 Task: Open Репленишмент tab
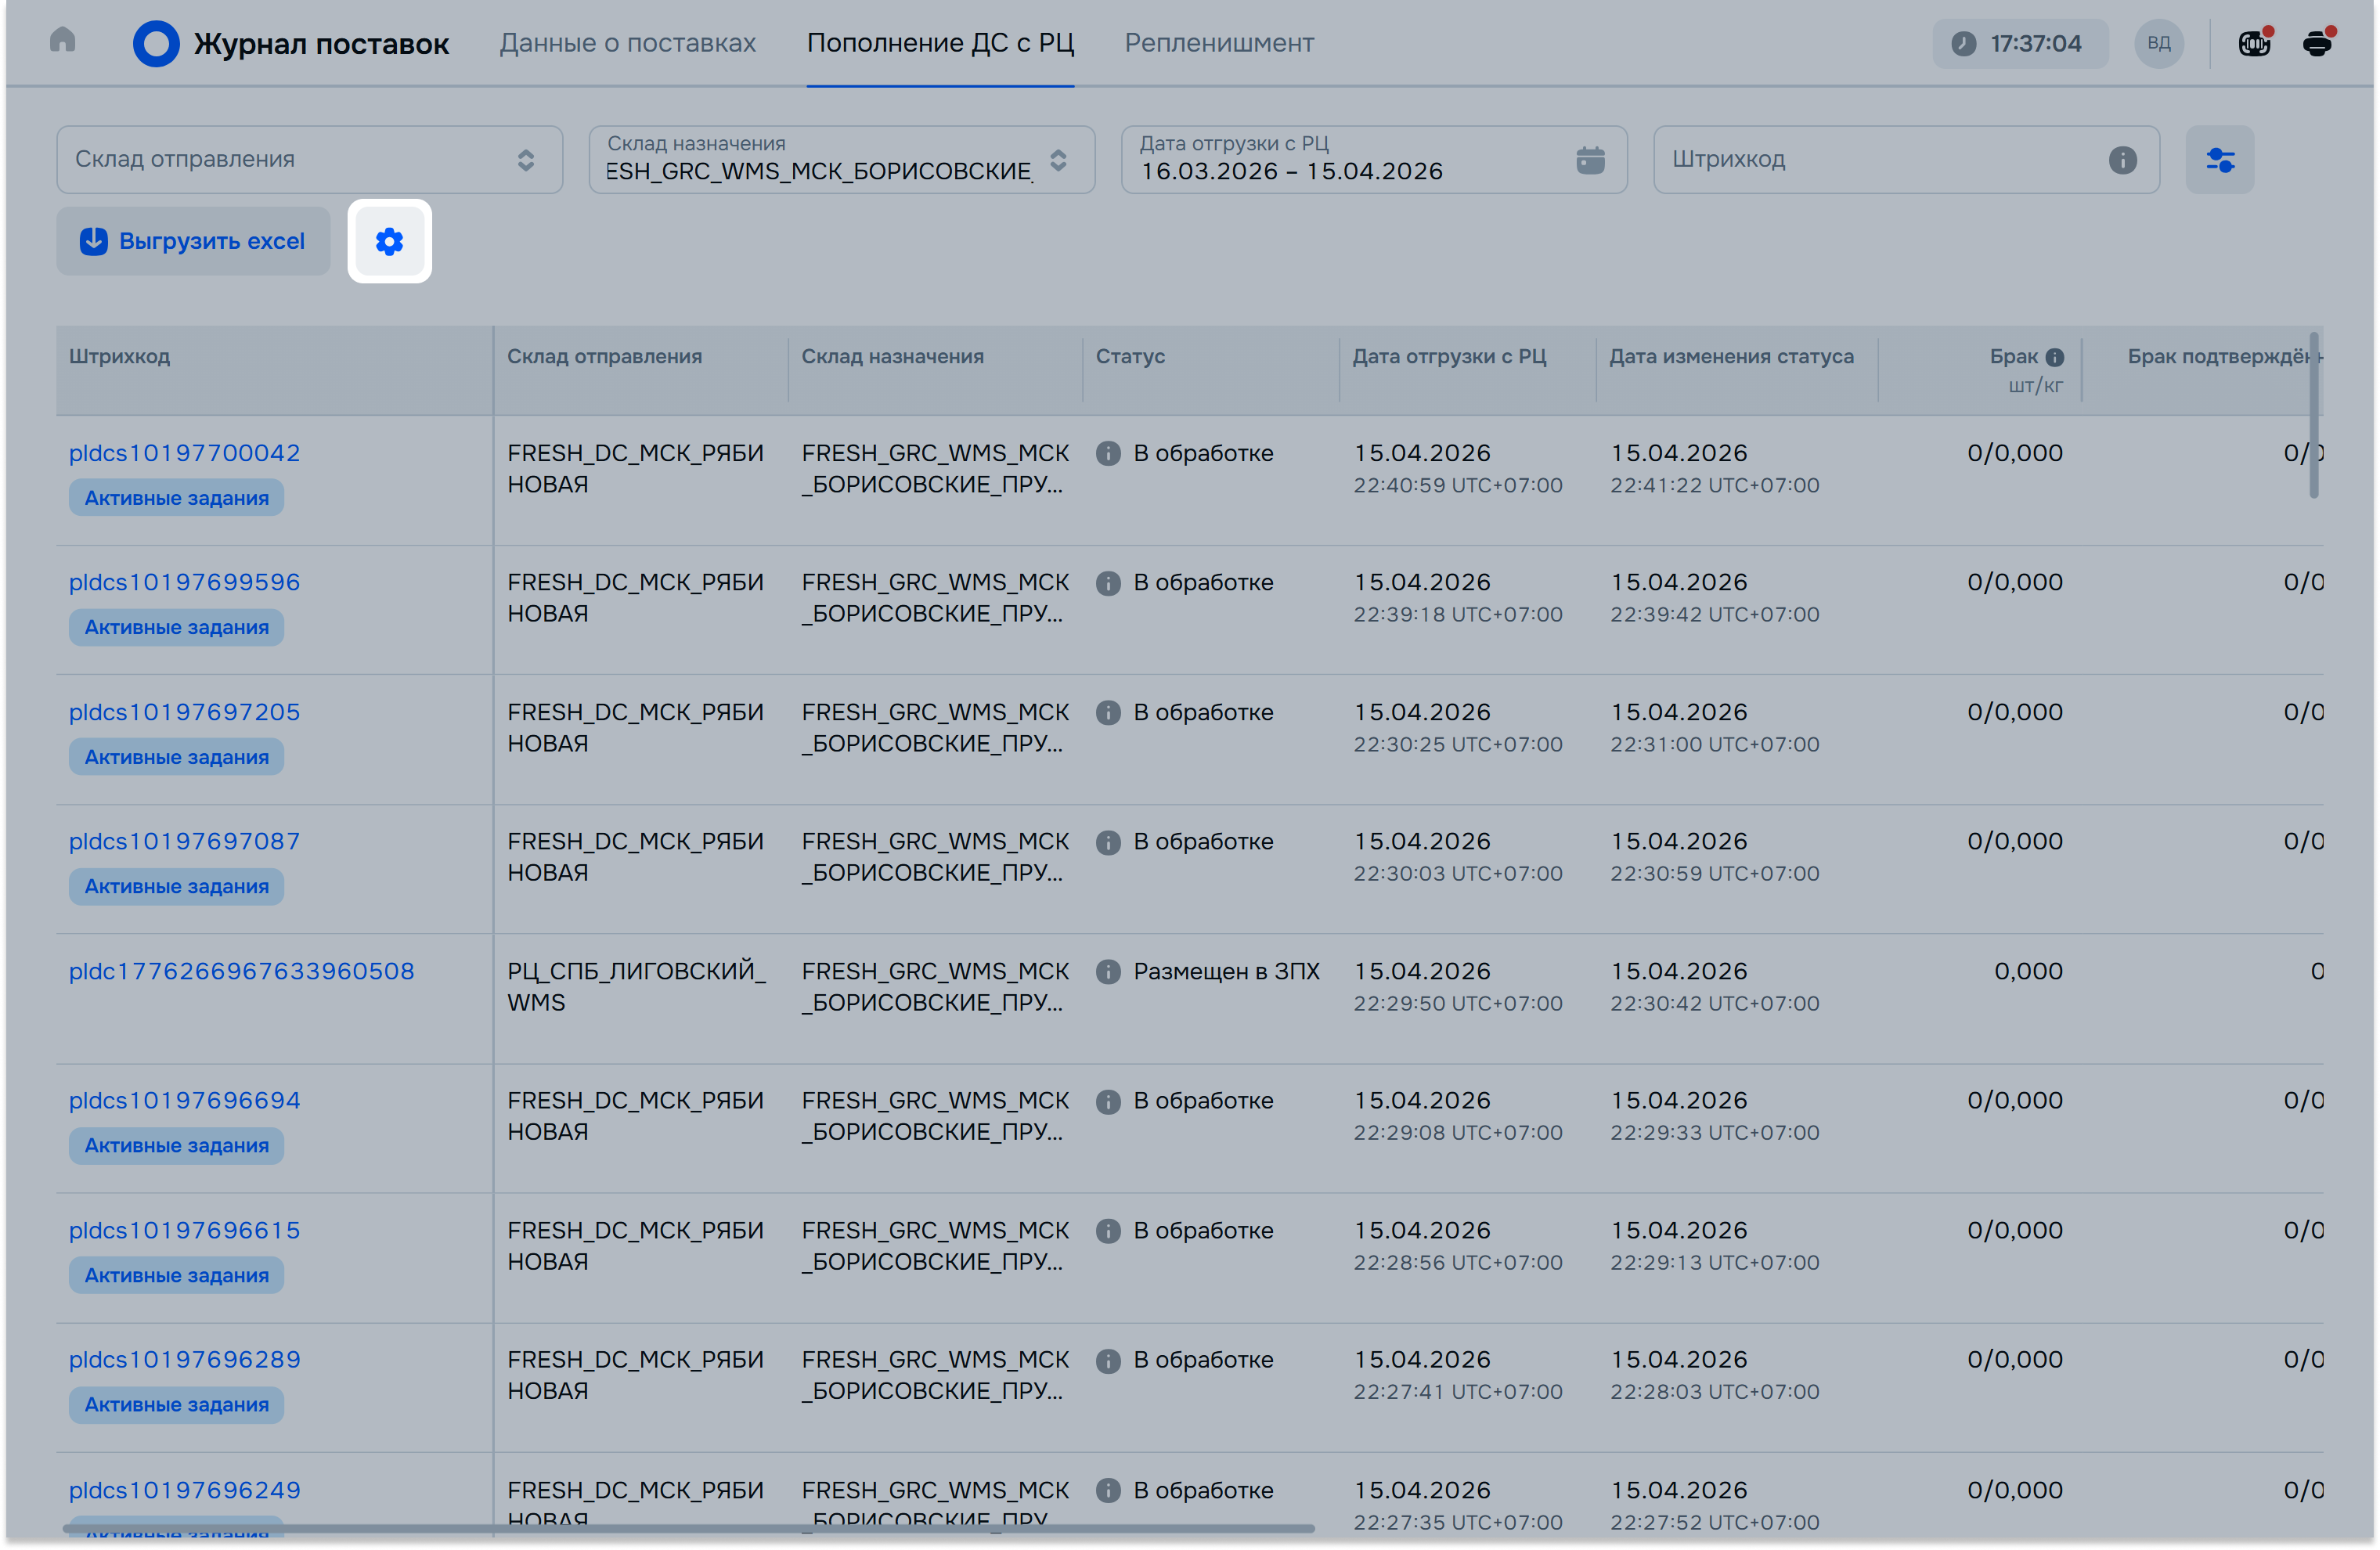coord(1219,44)
